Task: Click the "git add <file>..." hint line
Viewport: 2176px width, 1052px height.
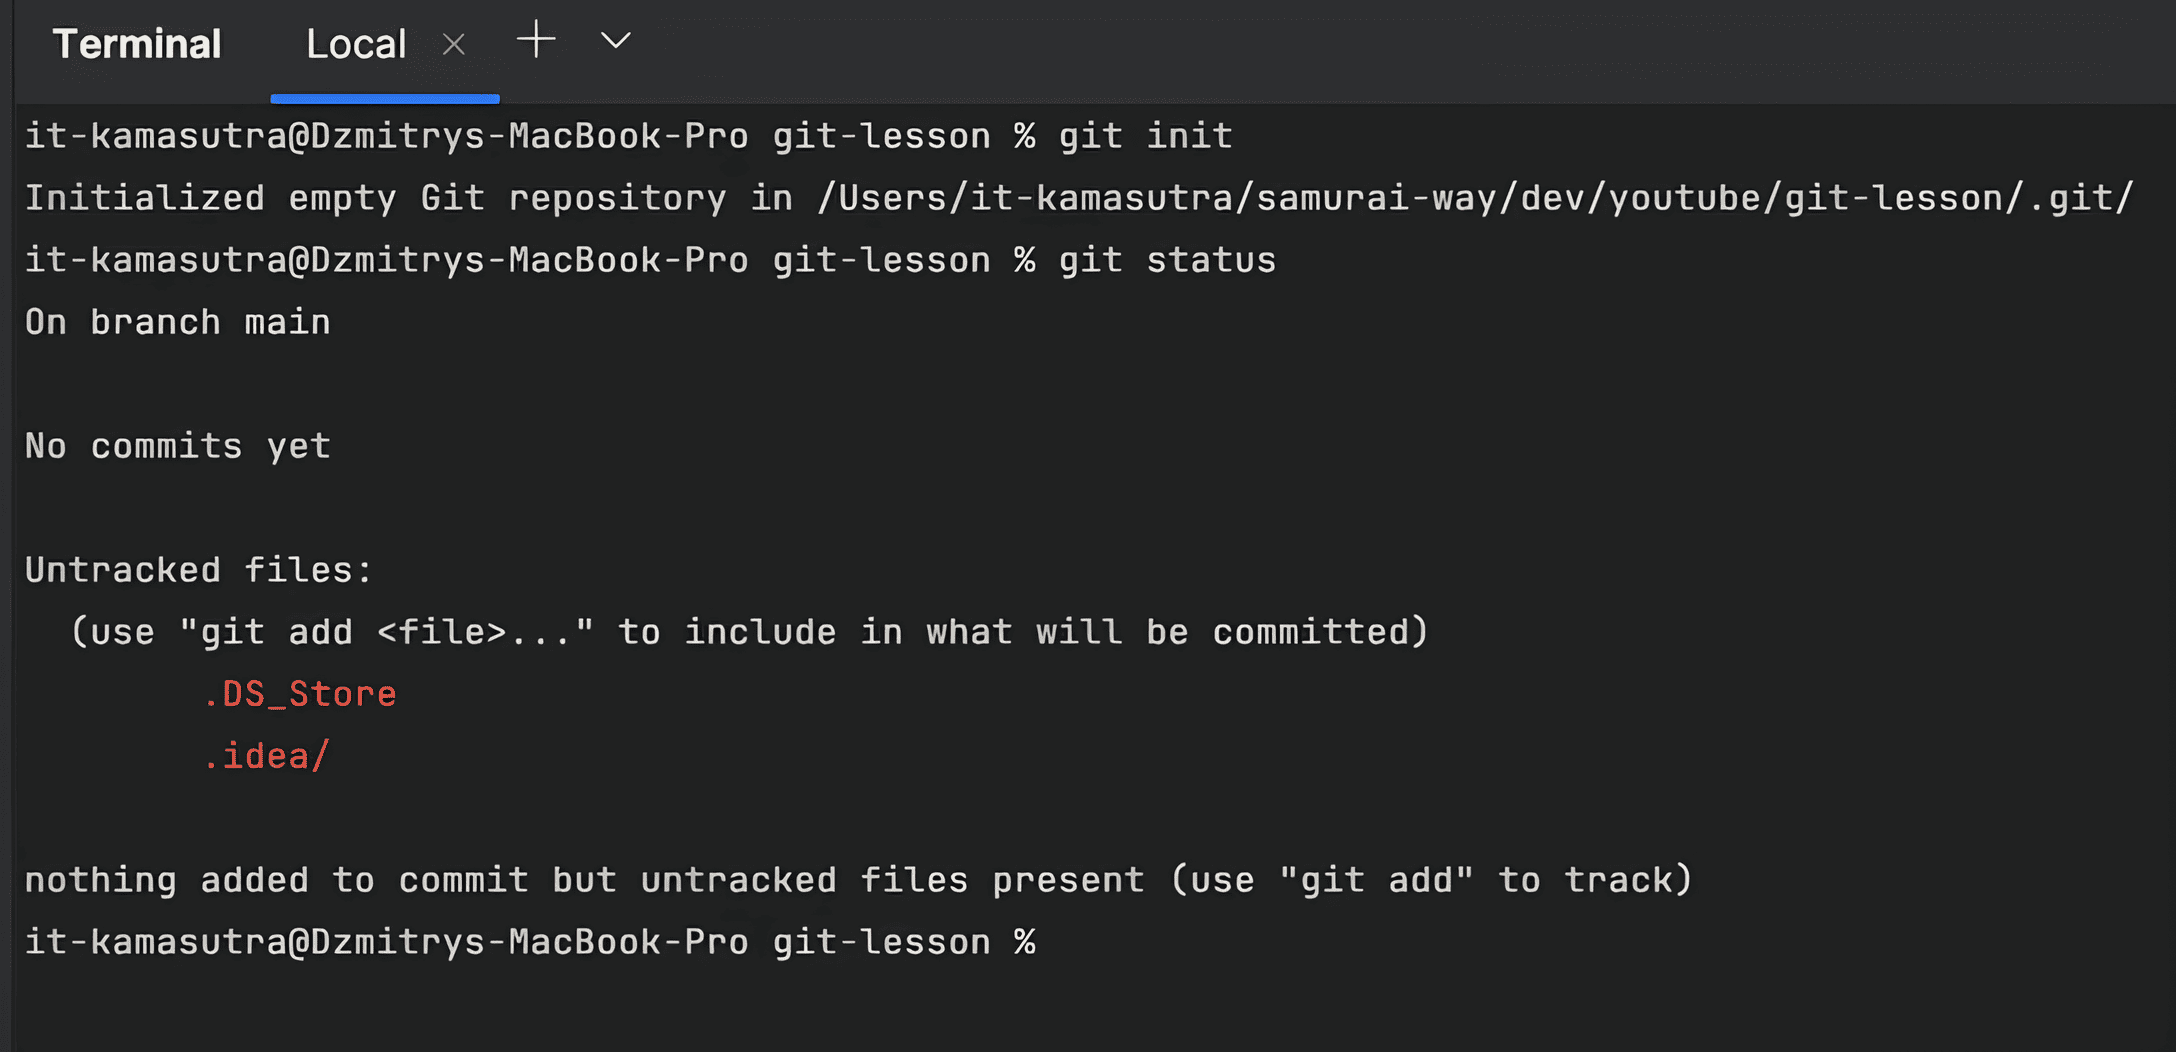Action: tap(750, 632)
